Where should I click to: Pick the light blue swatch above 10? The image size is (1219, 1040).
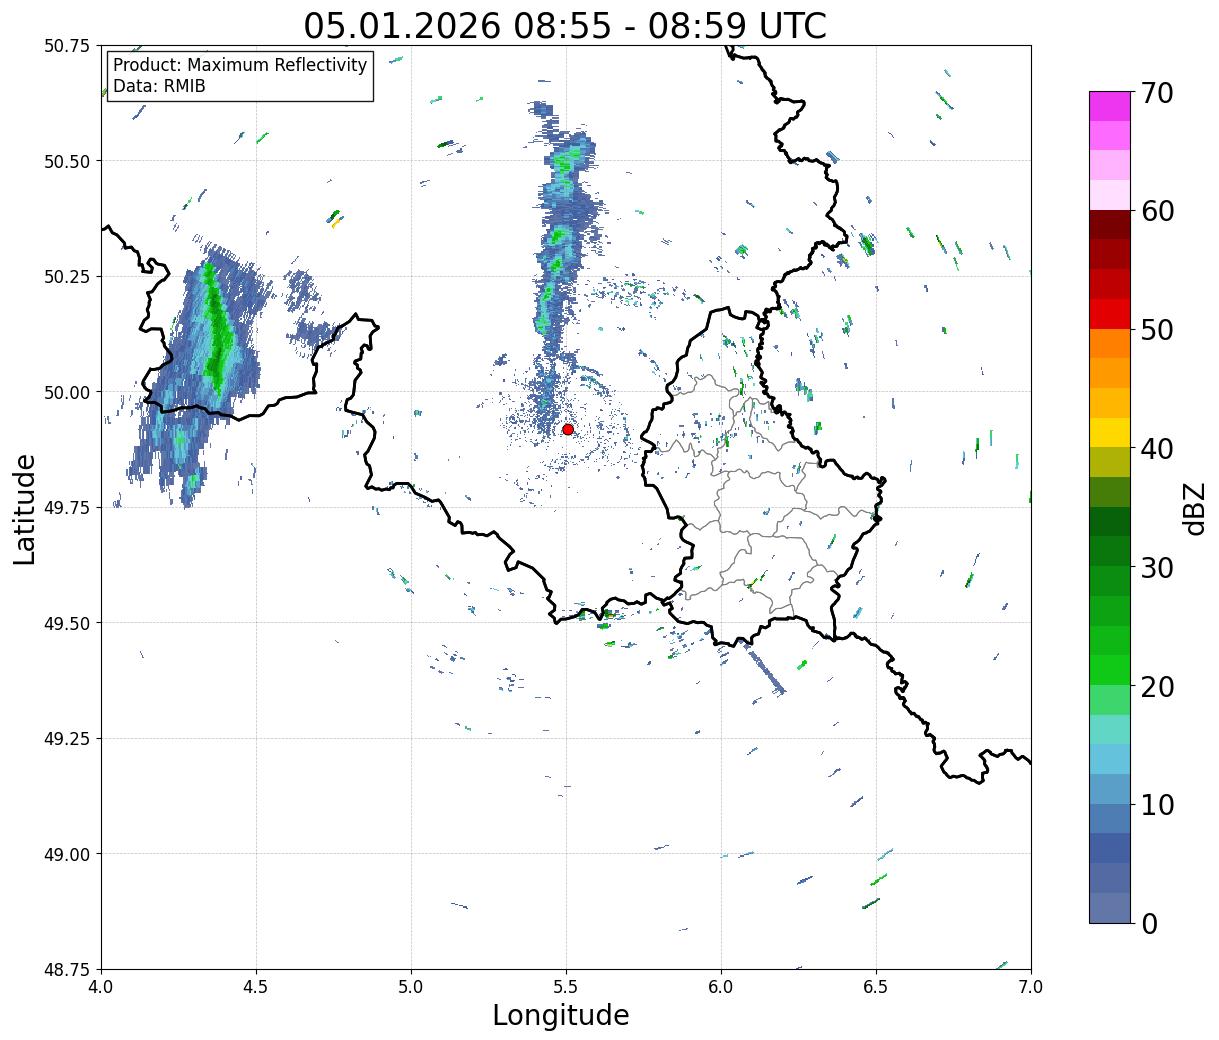(x=1110, y=788)
